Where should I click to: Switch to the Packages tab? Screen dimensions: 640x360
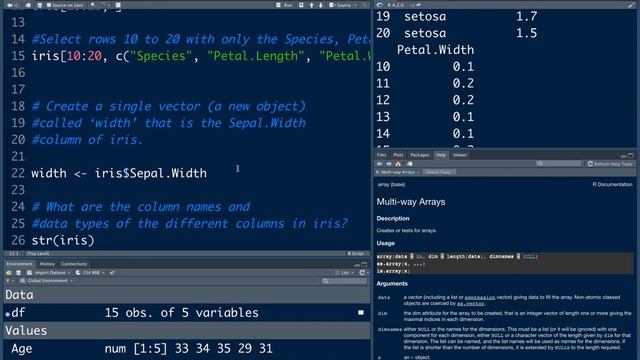[x=420, y=155]
